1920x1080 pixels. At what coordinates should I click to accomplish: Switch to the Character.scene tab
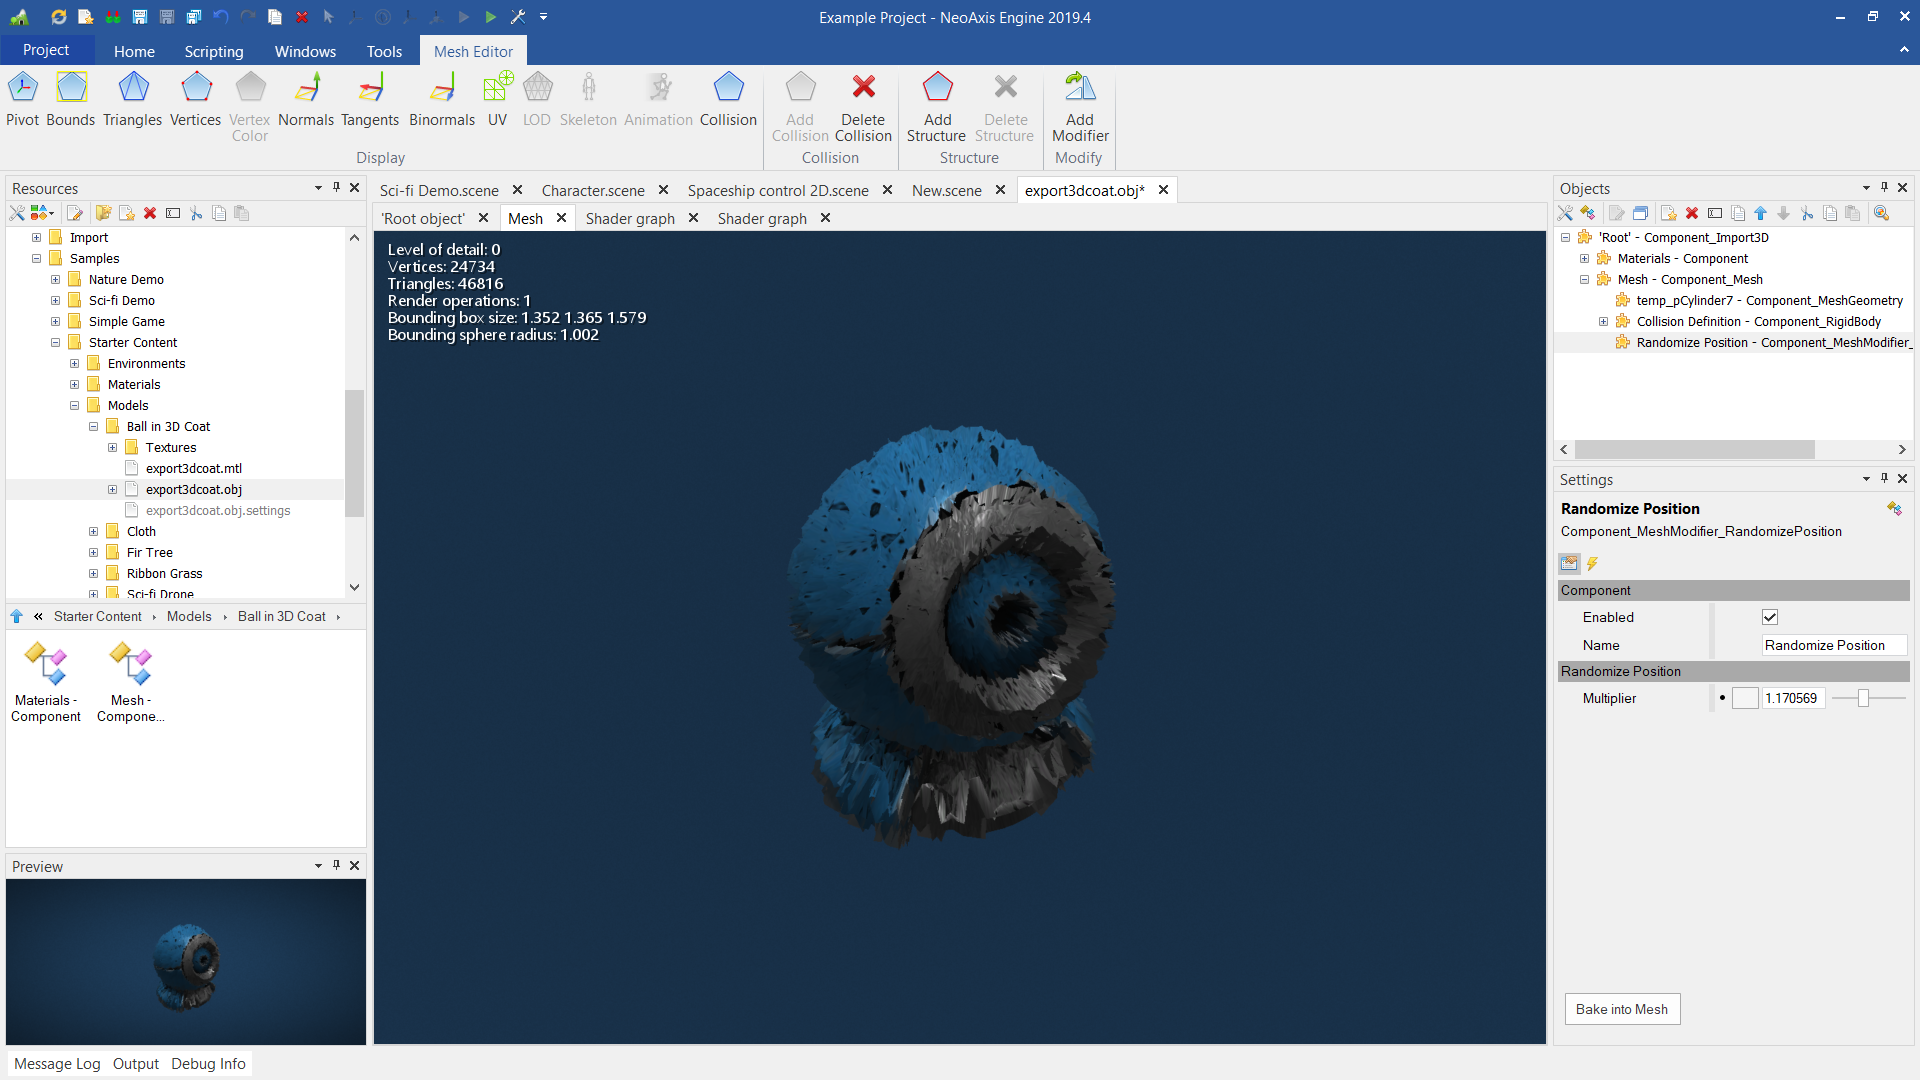(x=593, y=190)
